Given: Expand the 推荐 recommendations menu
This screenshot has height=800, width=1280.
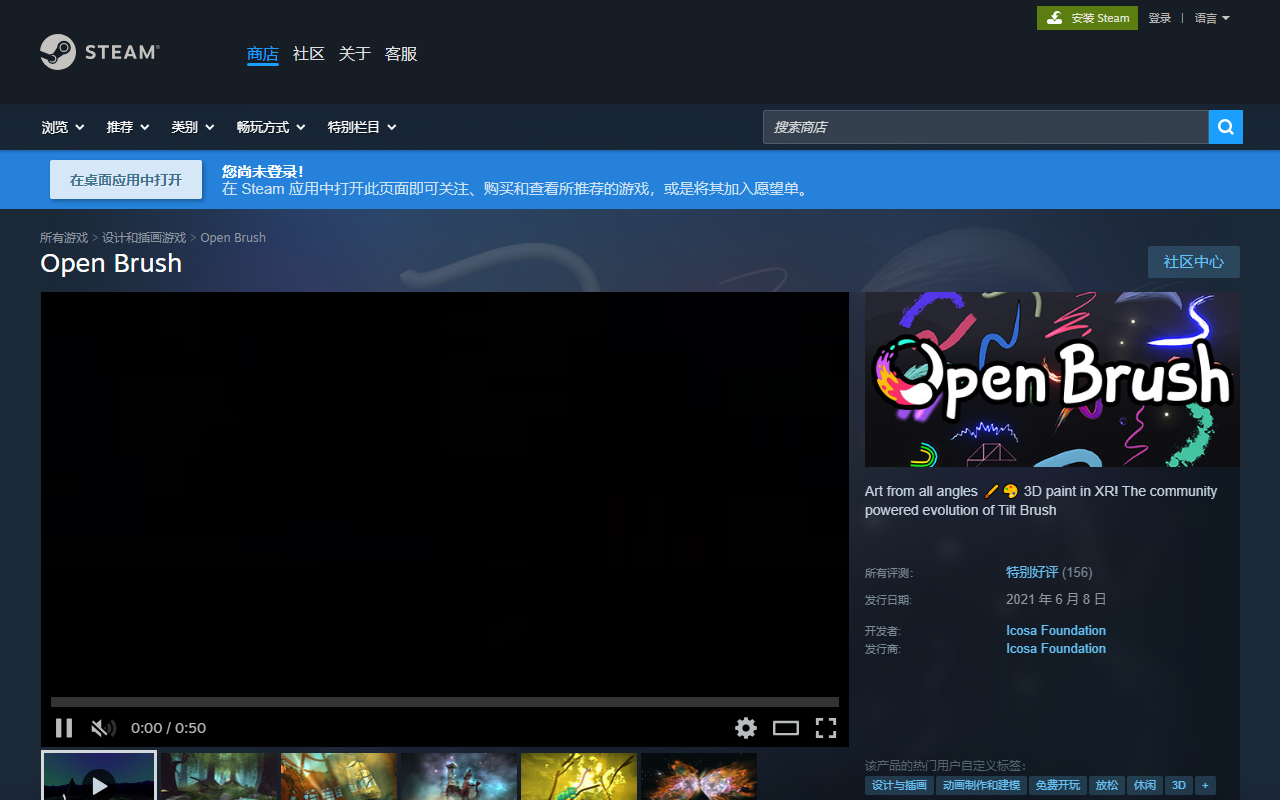Looking at the screenshot, I should (x=128, y=127).
